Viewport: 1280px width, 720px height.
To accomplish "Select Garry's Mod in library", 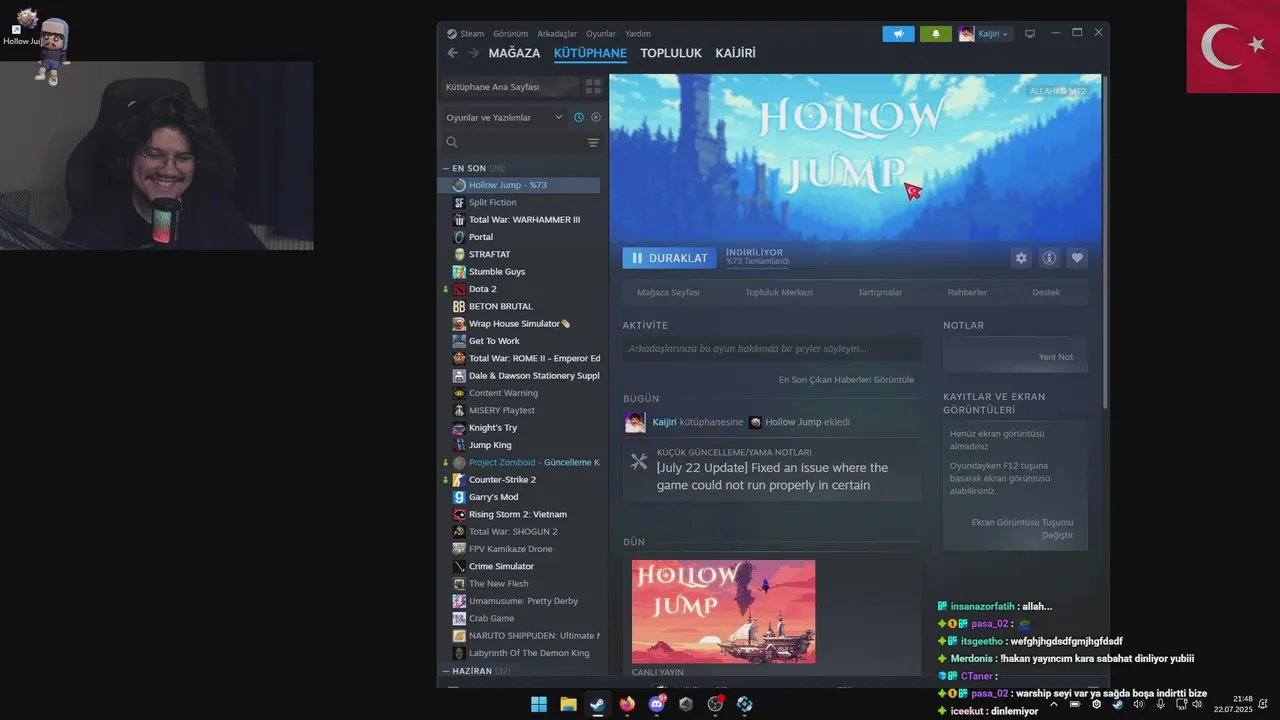I will tap(521, 497).
